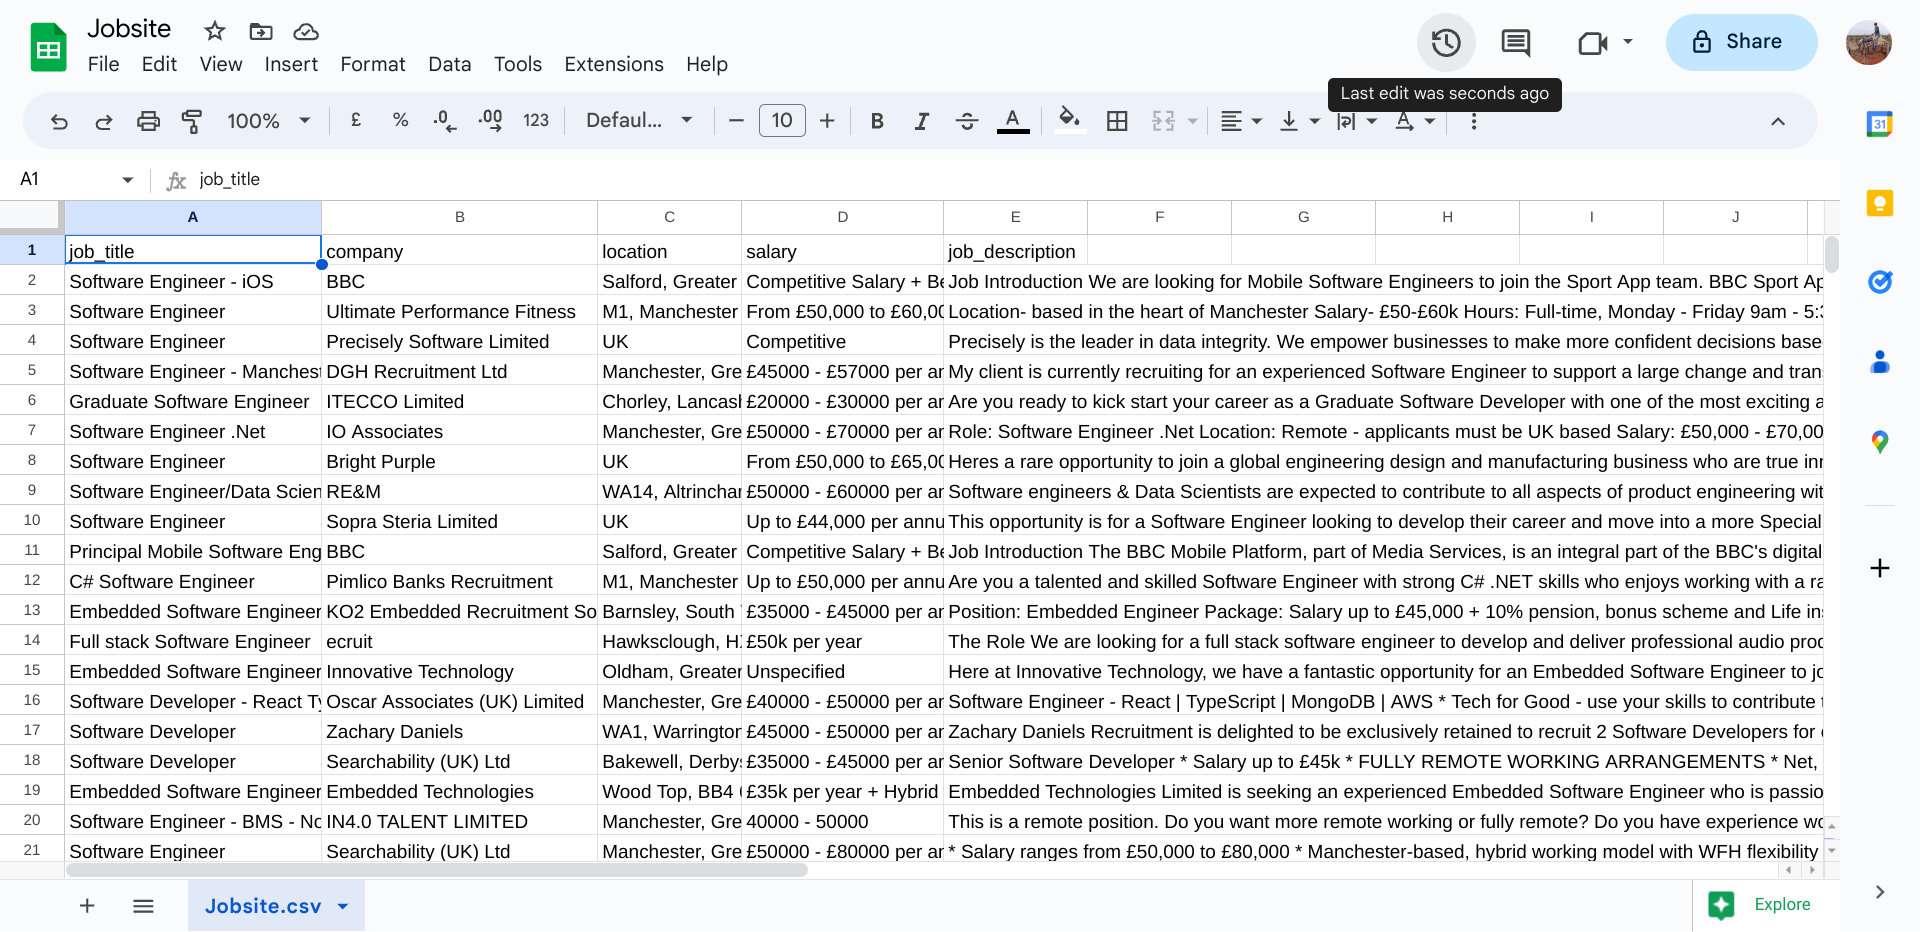1920x932 pixels.
Task: Open the font family dropdown
Action: pos(640,120)
